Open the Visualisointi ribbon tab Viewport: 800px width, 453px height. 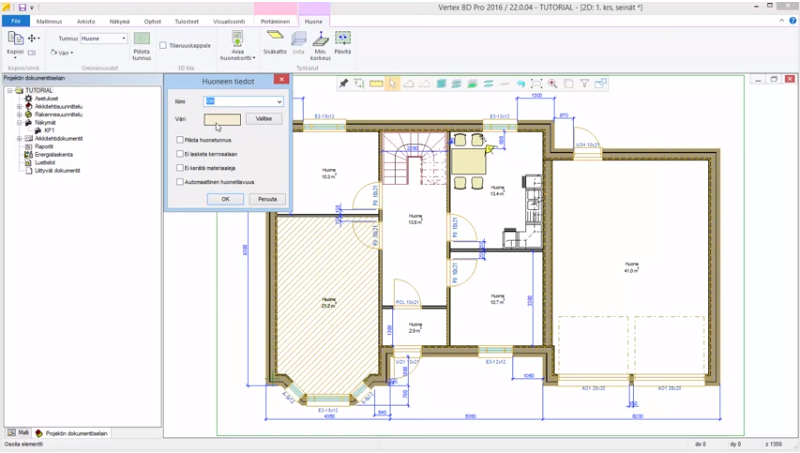(x=228, y=20)
